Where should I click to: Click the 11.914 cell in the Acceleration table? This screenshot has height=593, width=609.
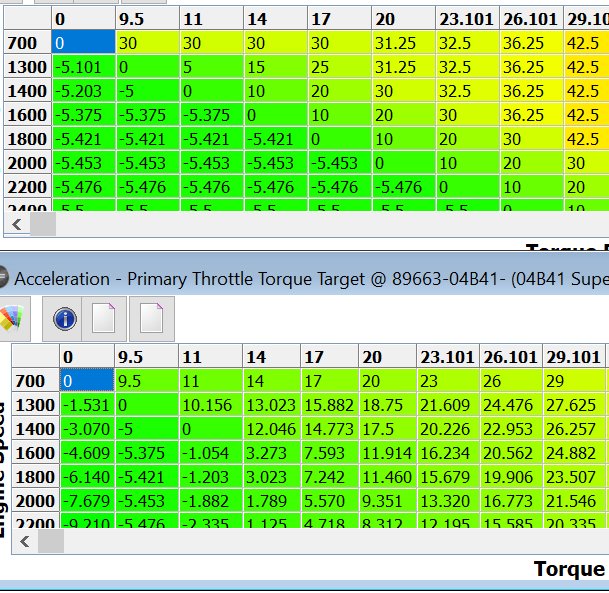pos(387,452)
